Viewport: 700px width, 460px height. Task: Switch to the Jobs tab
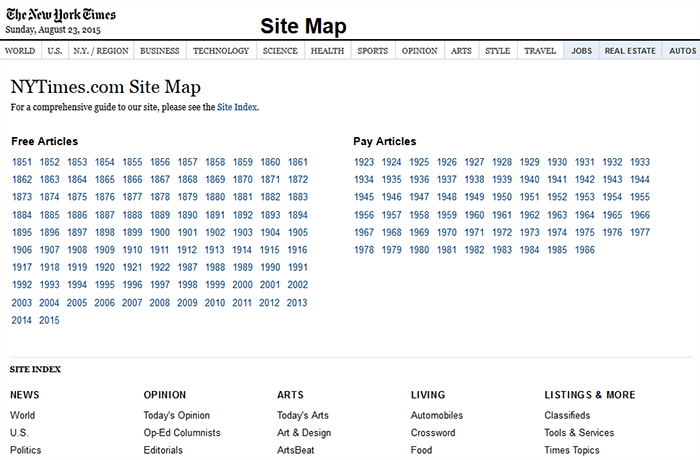click(x=581, y=50)
